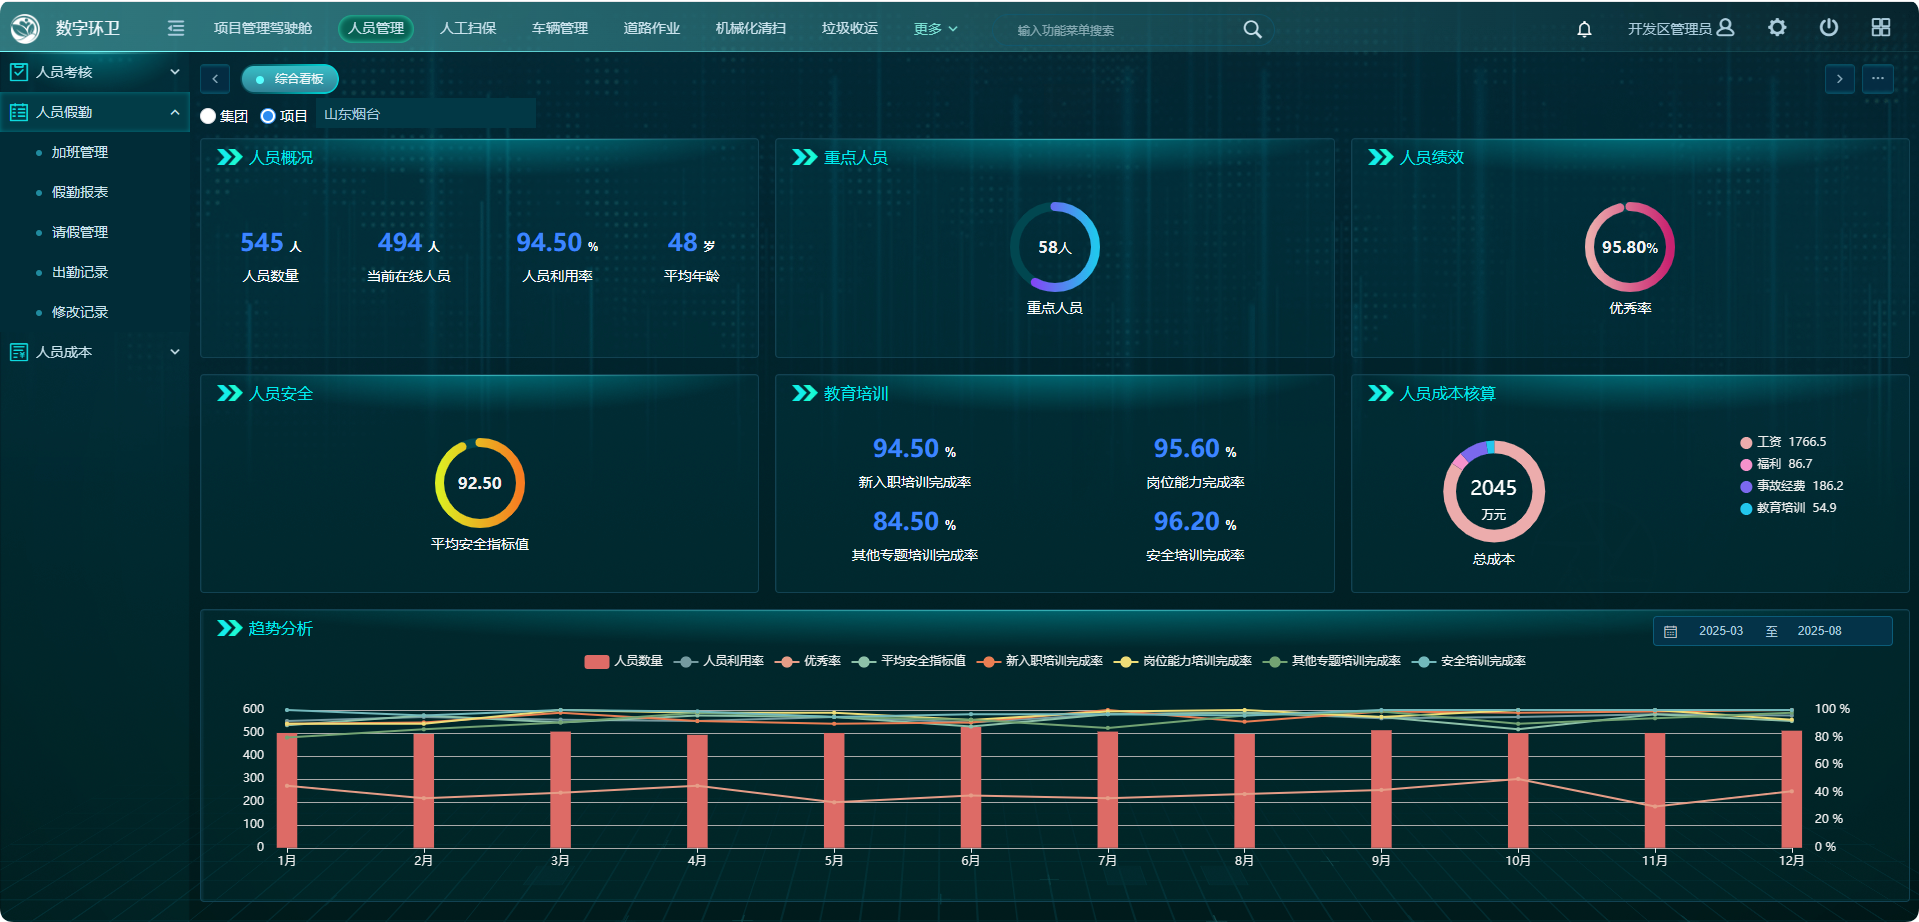Click the notification bell icon
The width and height of the screenshot is (1919, 922).
point(1584,29)
